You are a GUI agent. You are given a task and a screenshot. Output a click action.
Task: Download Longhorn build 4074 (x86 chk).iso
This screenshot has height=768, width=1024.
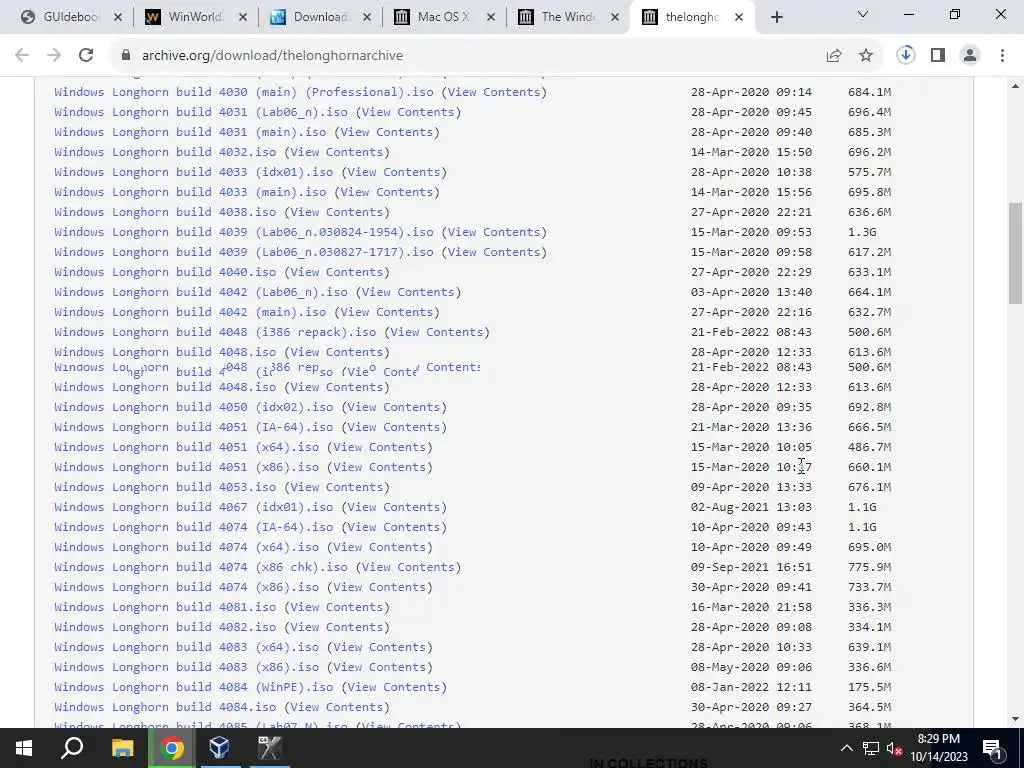tap(201, 568)
